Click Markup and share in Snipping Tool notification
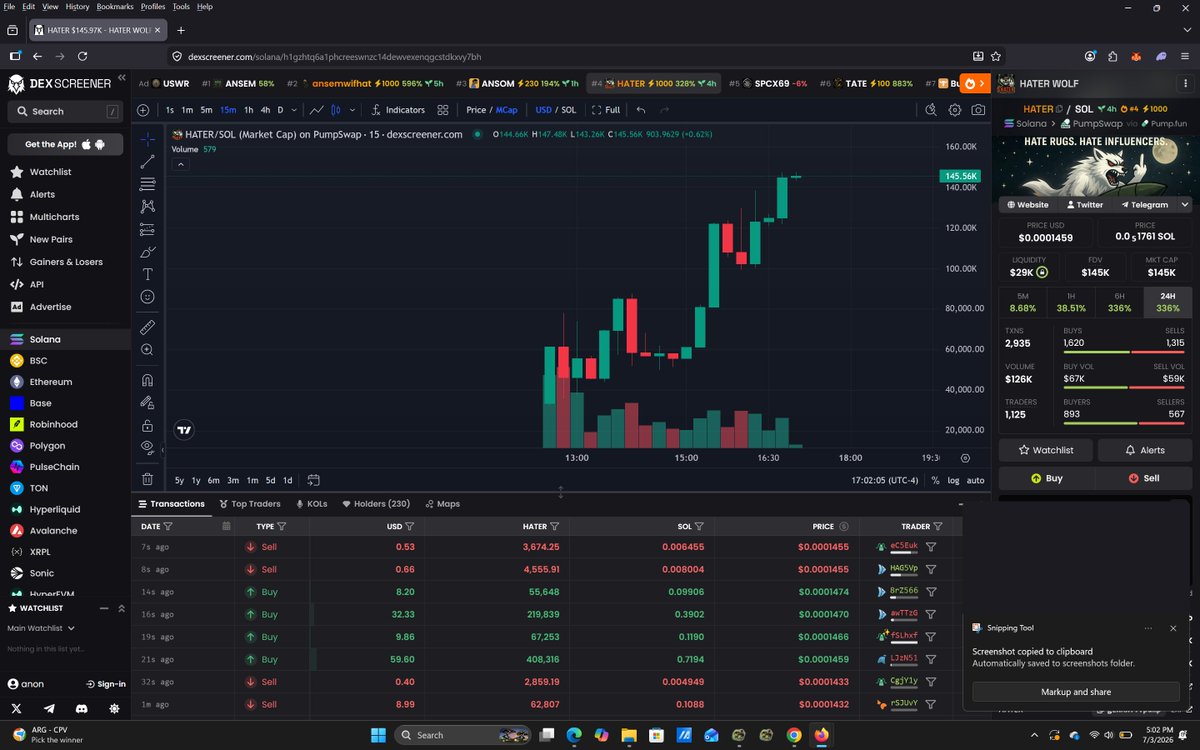The height and width of the screenshot is (750, 1200). coord(1075,692)
